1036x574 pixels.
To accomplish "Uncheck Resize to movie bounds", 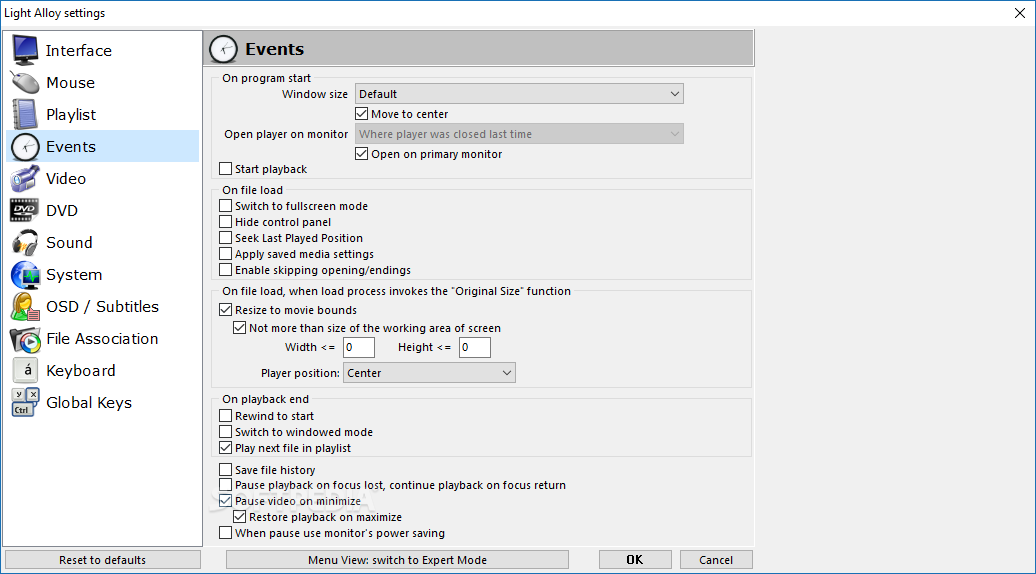I will (x=225, y=310).
